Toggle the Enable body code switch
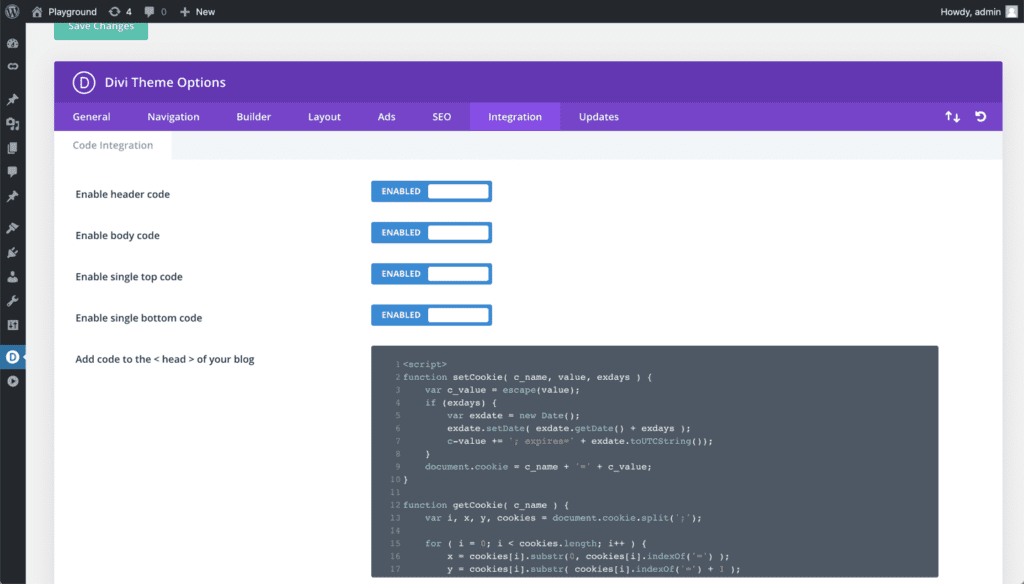The height and width of the screenshot is (584, 1024). coord(431,233)
